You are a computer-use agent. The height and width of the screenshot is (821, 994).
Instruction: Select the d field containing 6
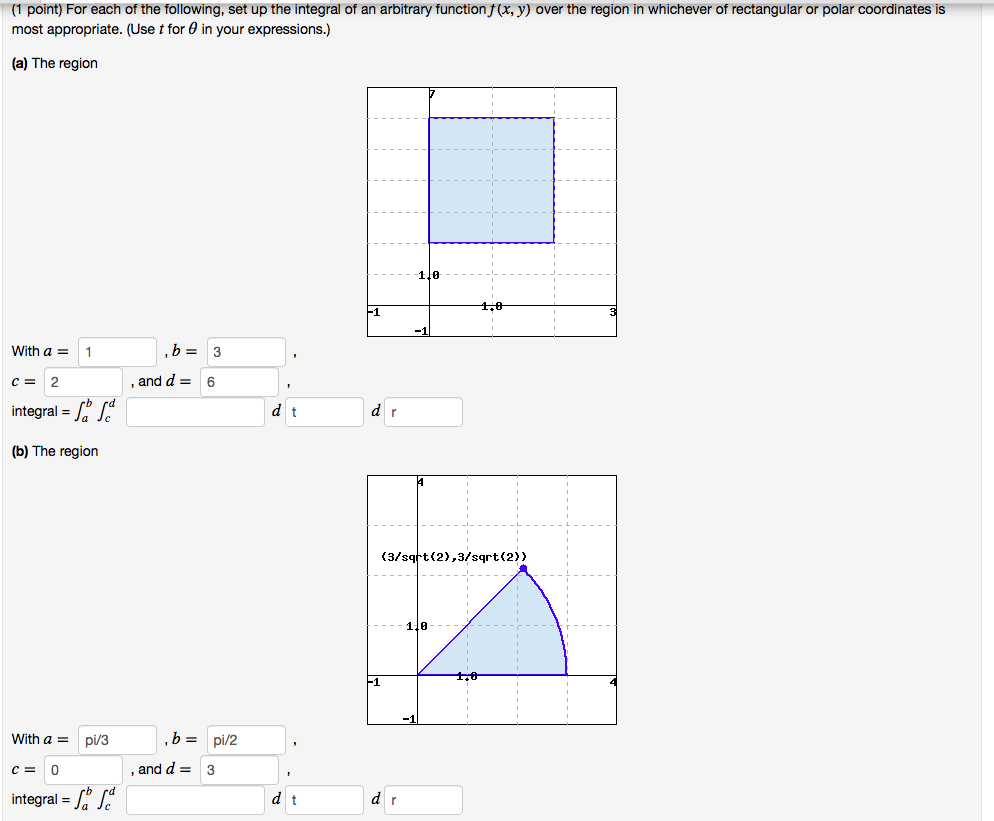coord(240,382)
